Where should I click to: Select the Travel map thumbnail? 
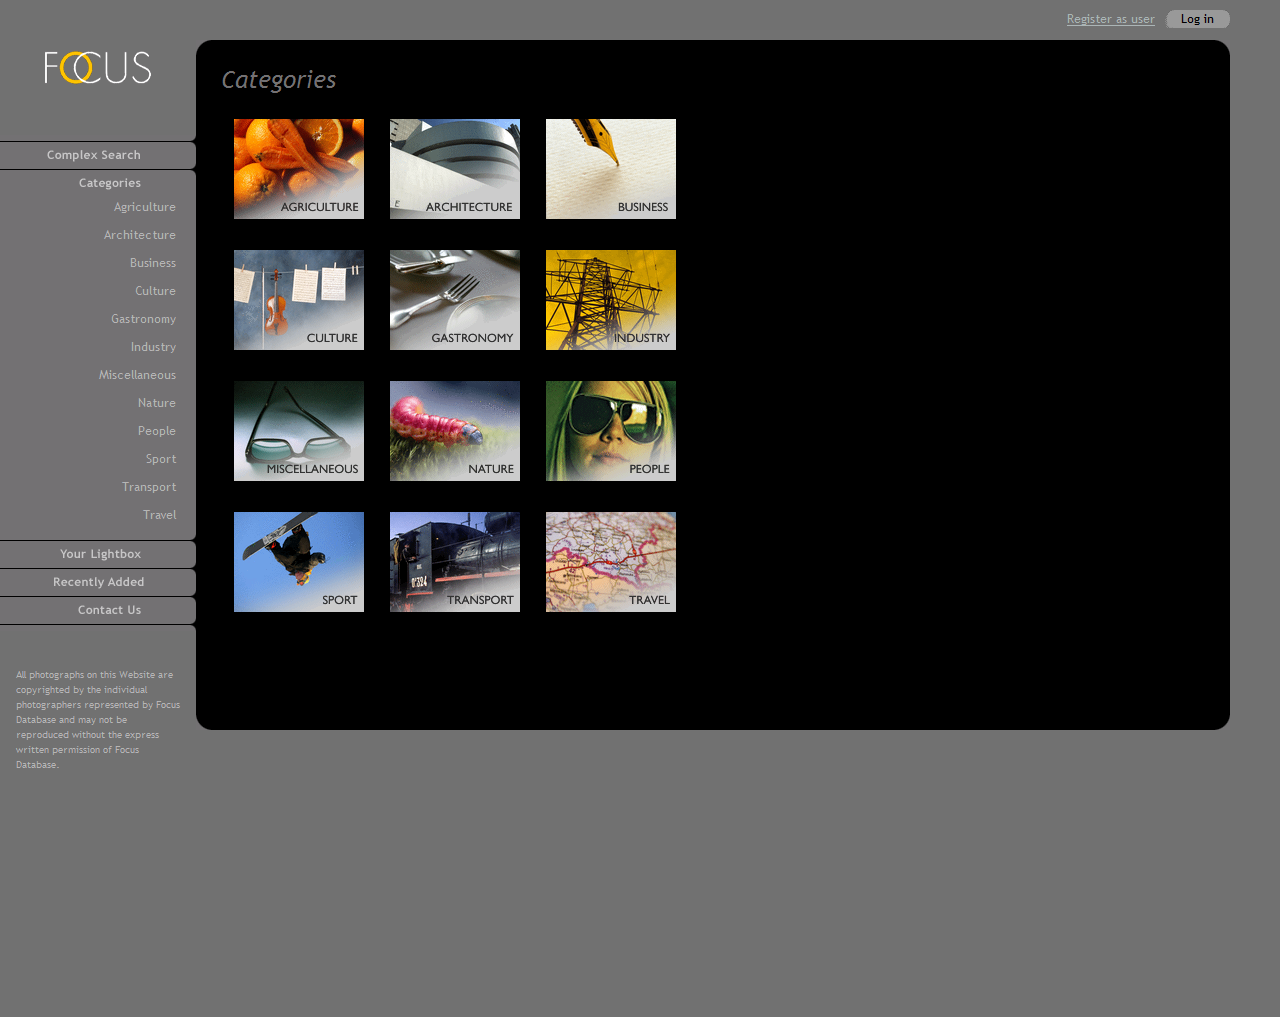pos(610,562)
